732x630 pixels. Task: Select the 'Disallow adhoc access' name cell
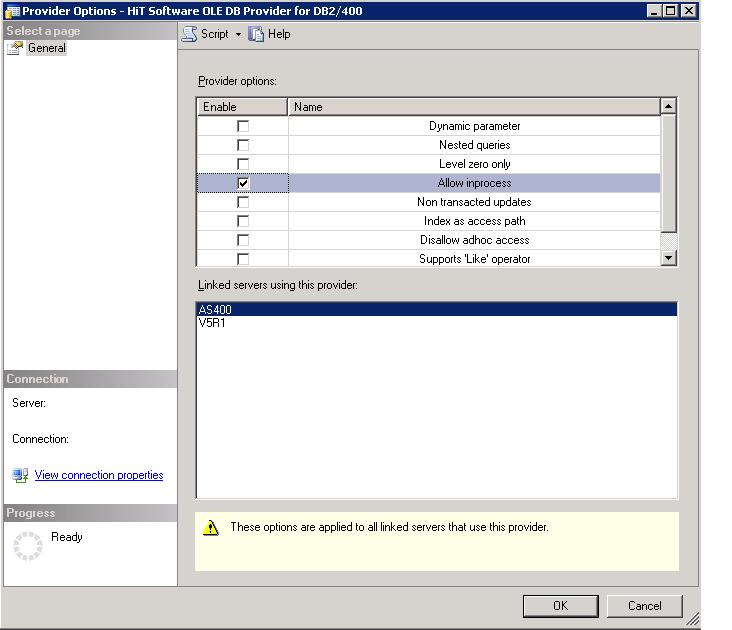(x=474, y=240)
